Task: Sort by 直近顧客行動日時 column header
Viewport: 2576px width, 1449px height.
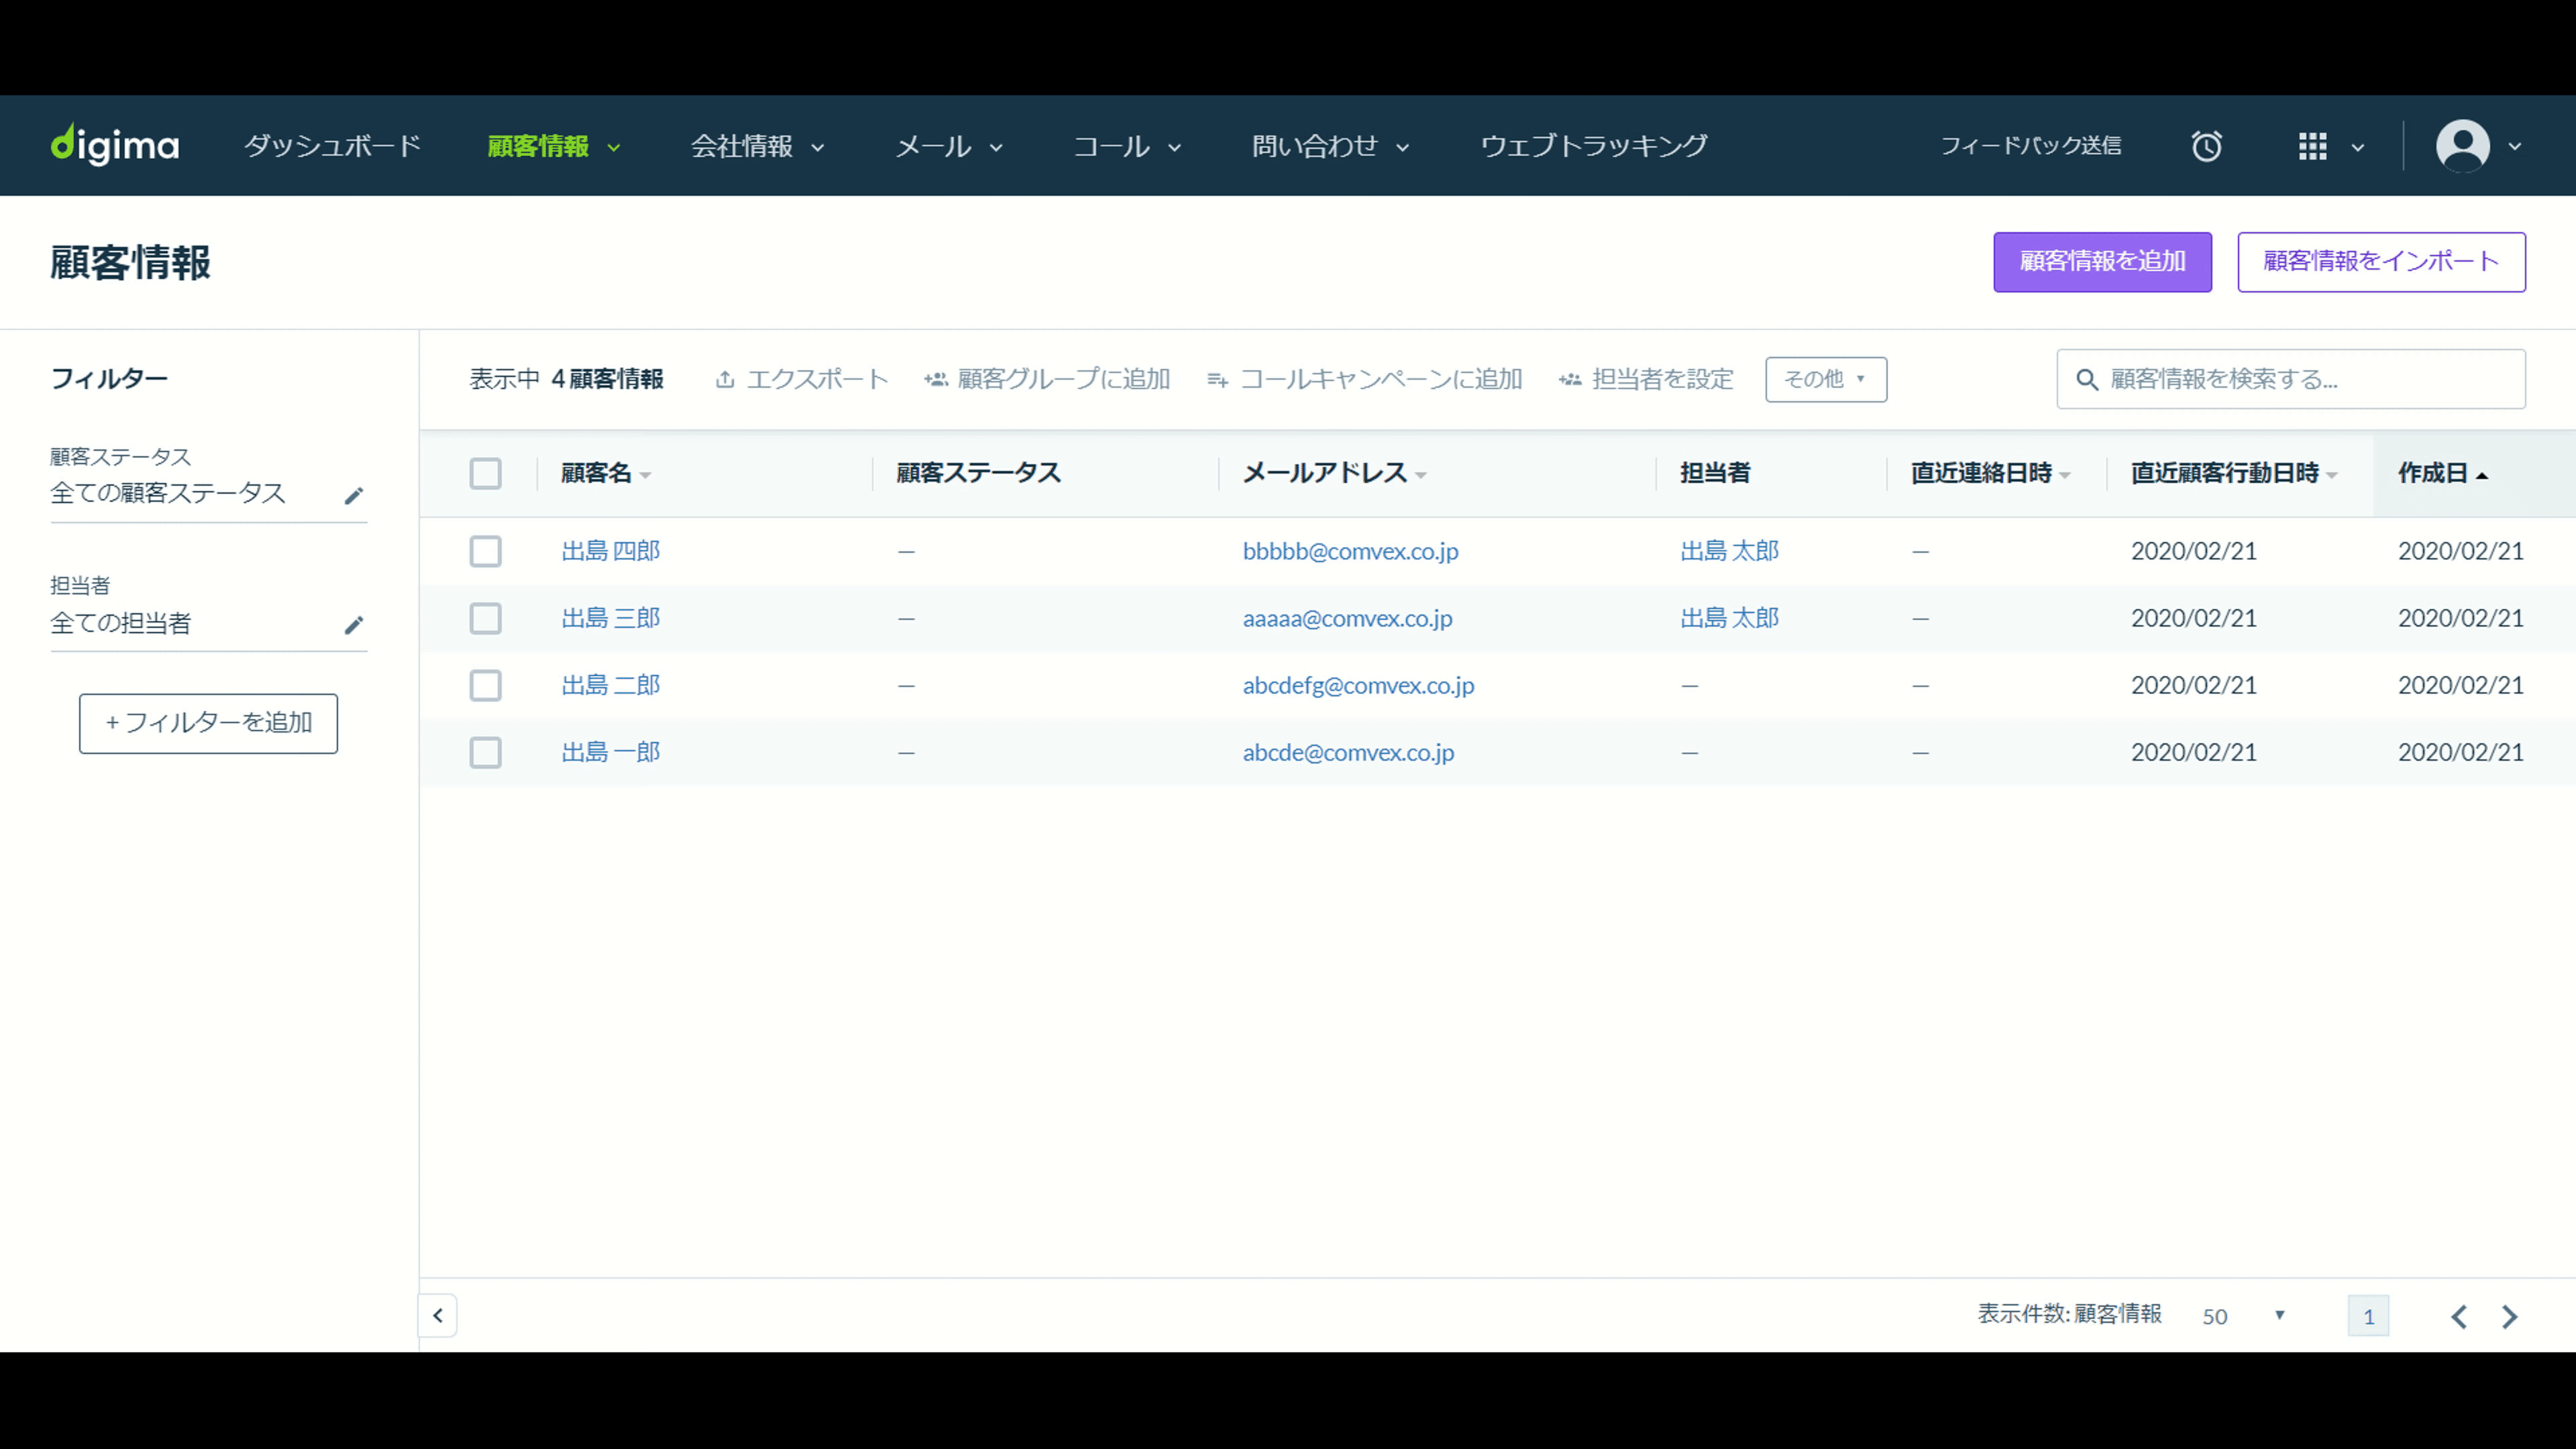Action: (2234, 473)
